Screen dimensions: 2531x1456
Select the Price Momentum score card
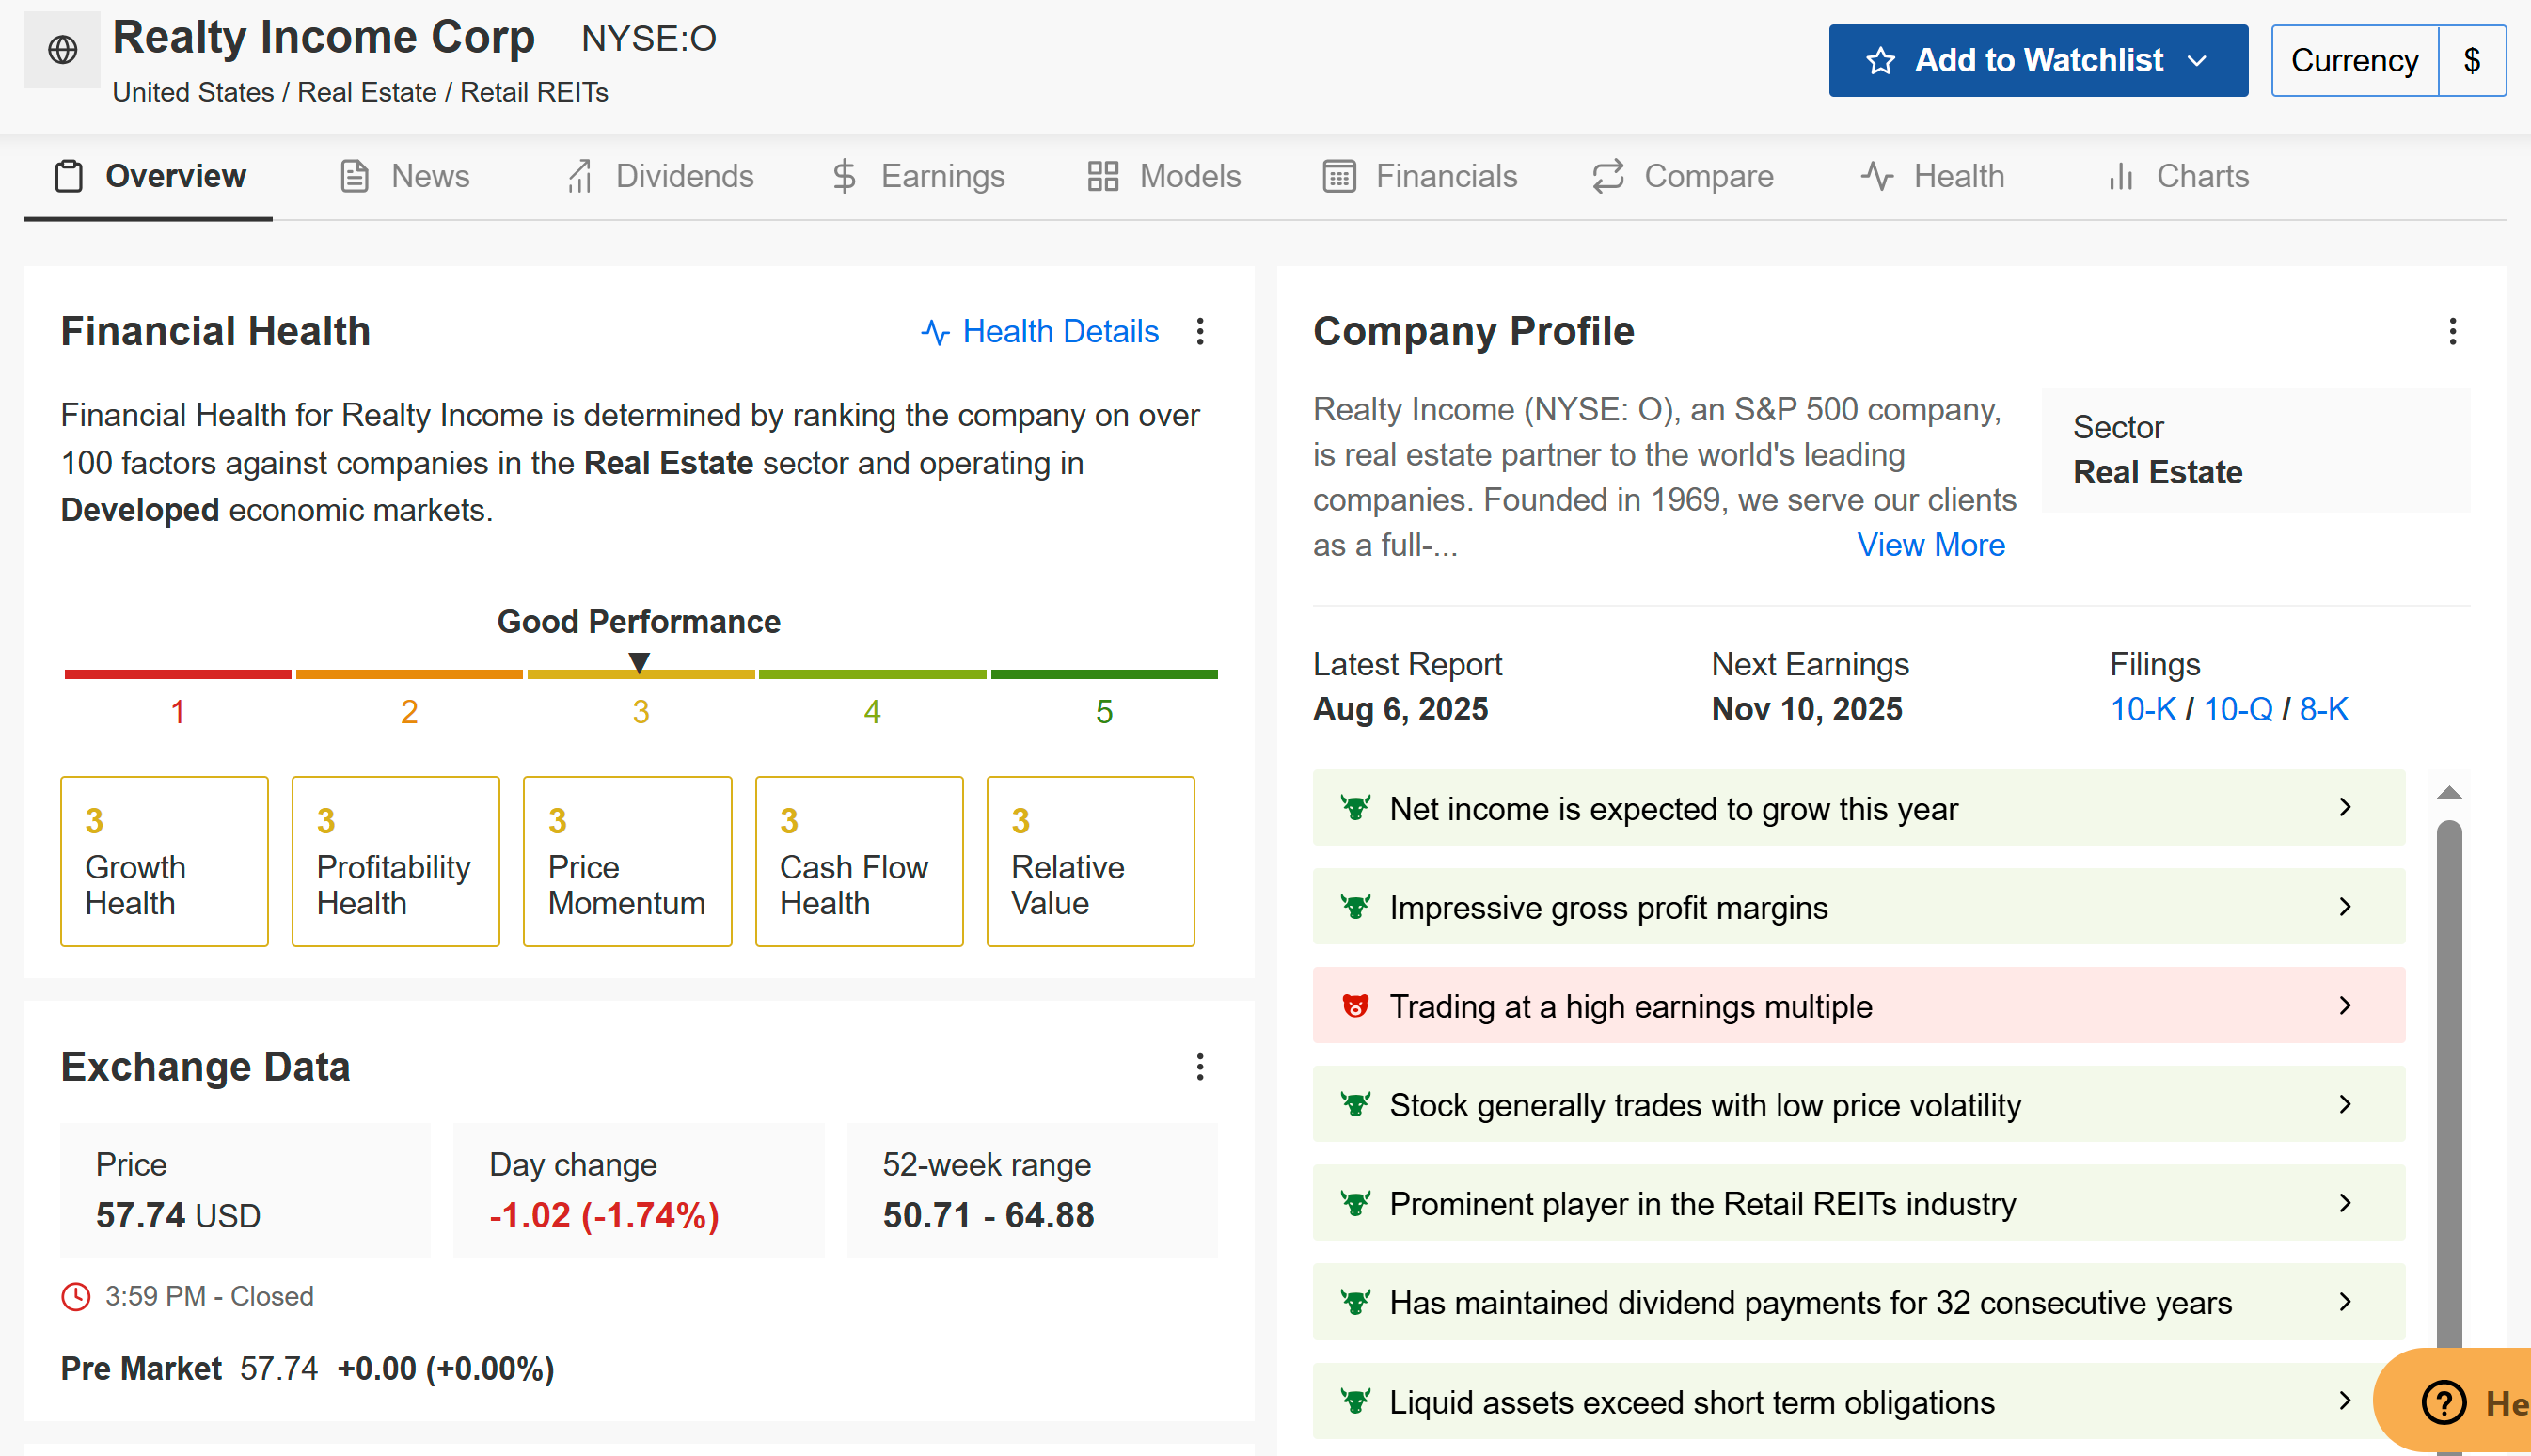(x=627, y=861)
